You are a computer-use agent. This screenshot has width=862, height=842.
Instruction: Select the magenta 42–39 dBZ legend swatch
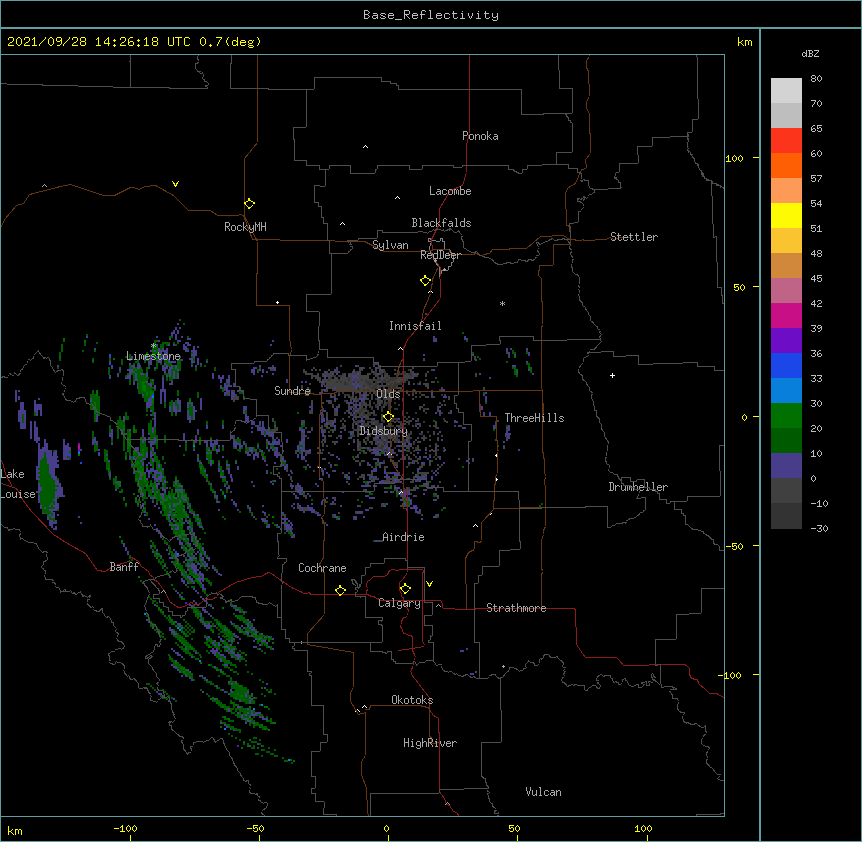[x=786, y=315]
